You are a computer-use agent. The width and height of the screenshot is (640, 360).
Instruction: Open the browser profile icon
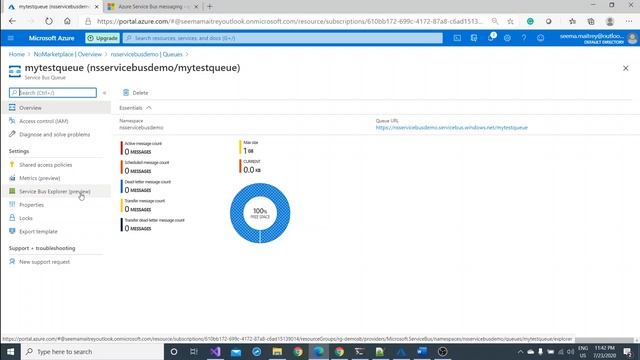(x=610, y=21)
